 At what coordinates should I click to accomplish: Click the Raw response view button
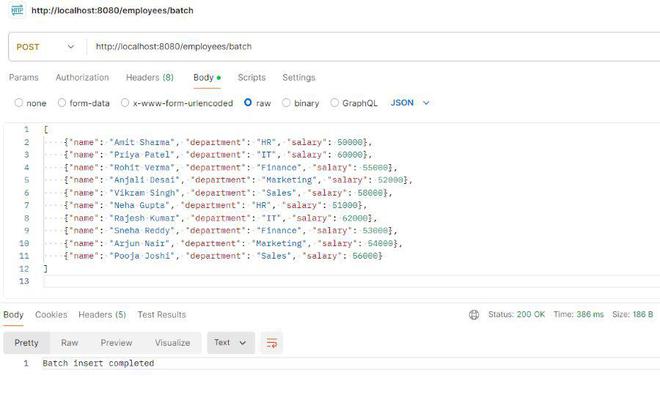click(x=69, y=343)
